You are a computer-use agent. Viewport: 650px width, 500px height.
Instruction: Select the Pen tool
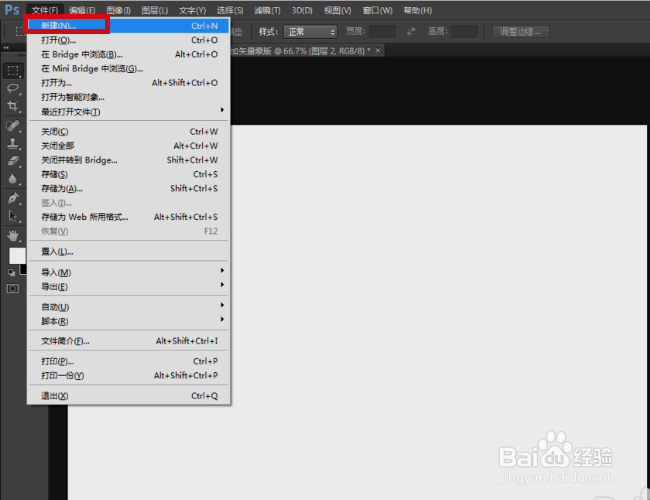13,198
